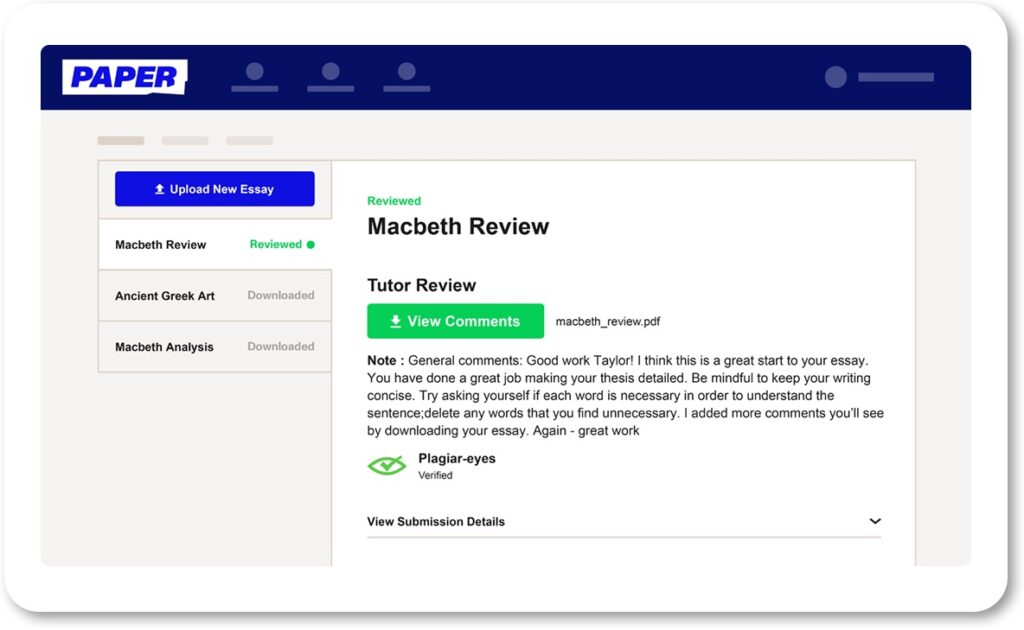Image resolution: width=1024 pixels, height=630 pixels.
Task: Click the green dot beside Reviewed status
Action: pyautogui.click(x=311, y=245)
